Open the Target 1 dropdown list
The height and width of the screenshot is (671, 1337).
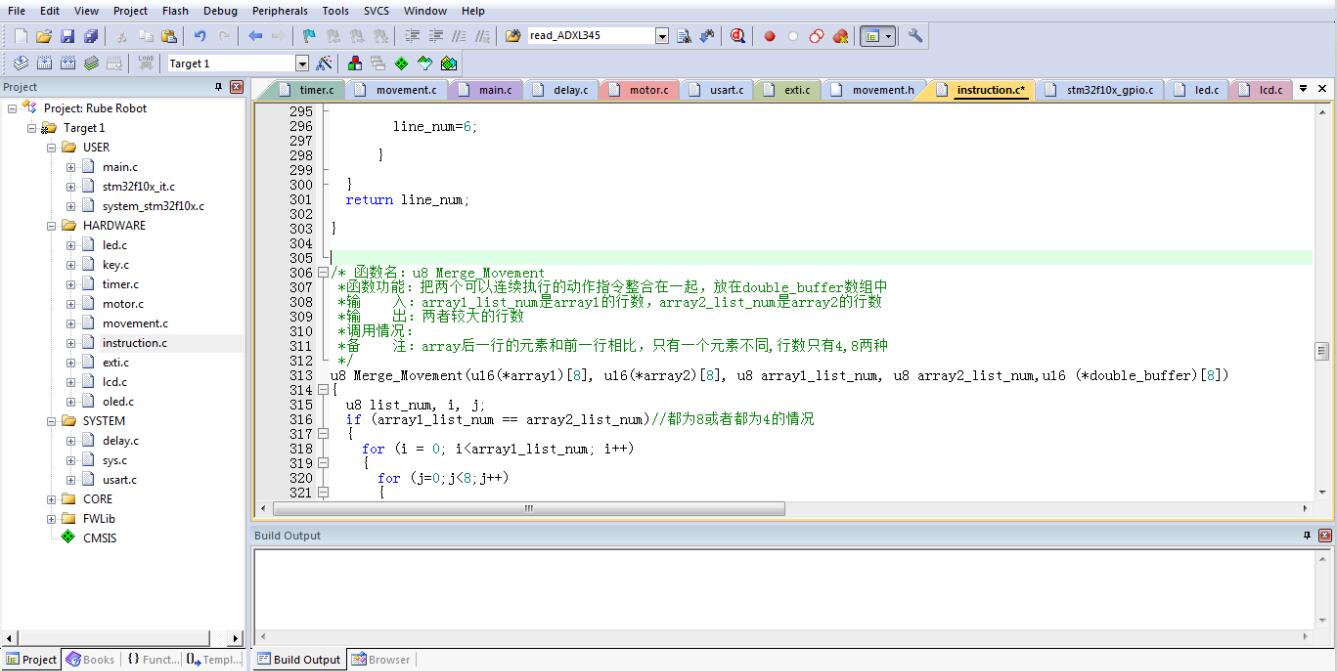click(303, 63)
